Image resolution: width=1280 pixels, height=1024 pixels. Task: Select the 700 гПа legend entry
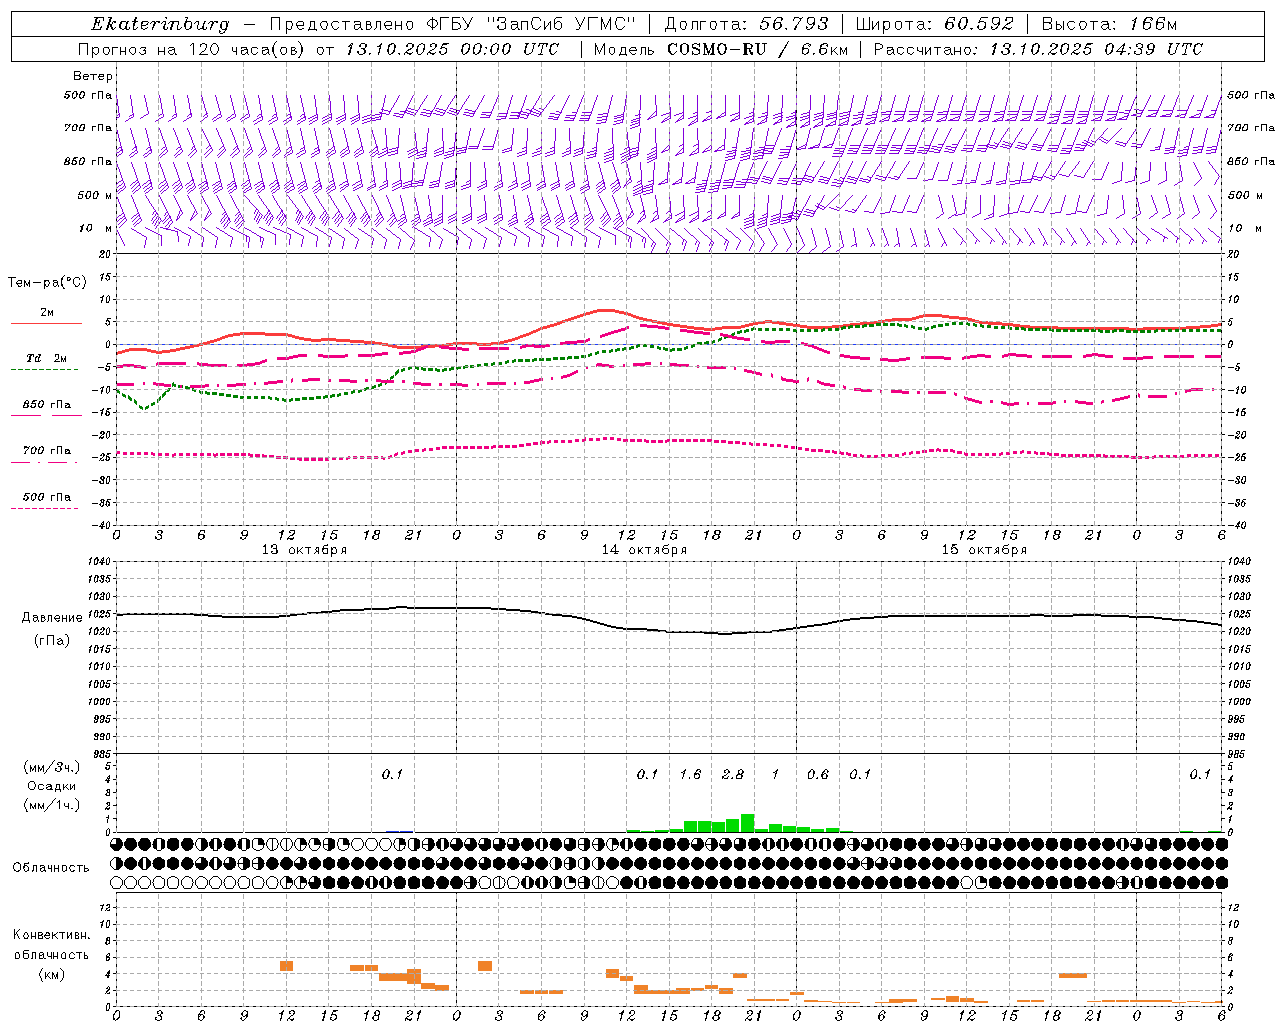pyautogui.click(x=46, y=450)
